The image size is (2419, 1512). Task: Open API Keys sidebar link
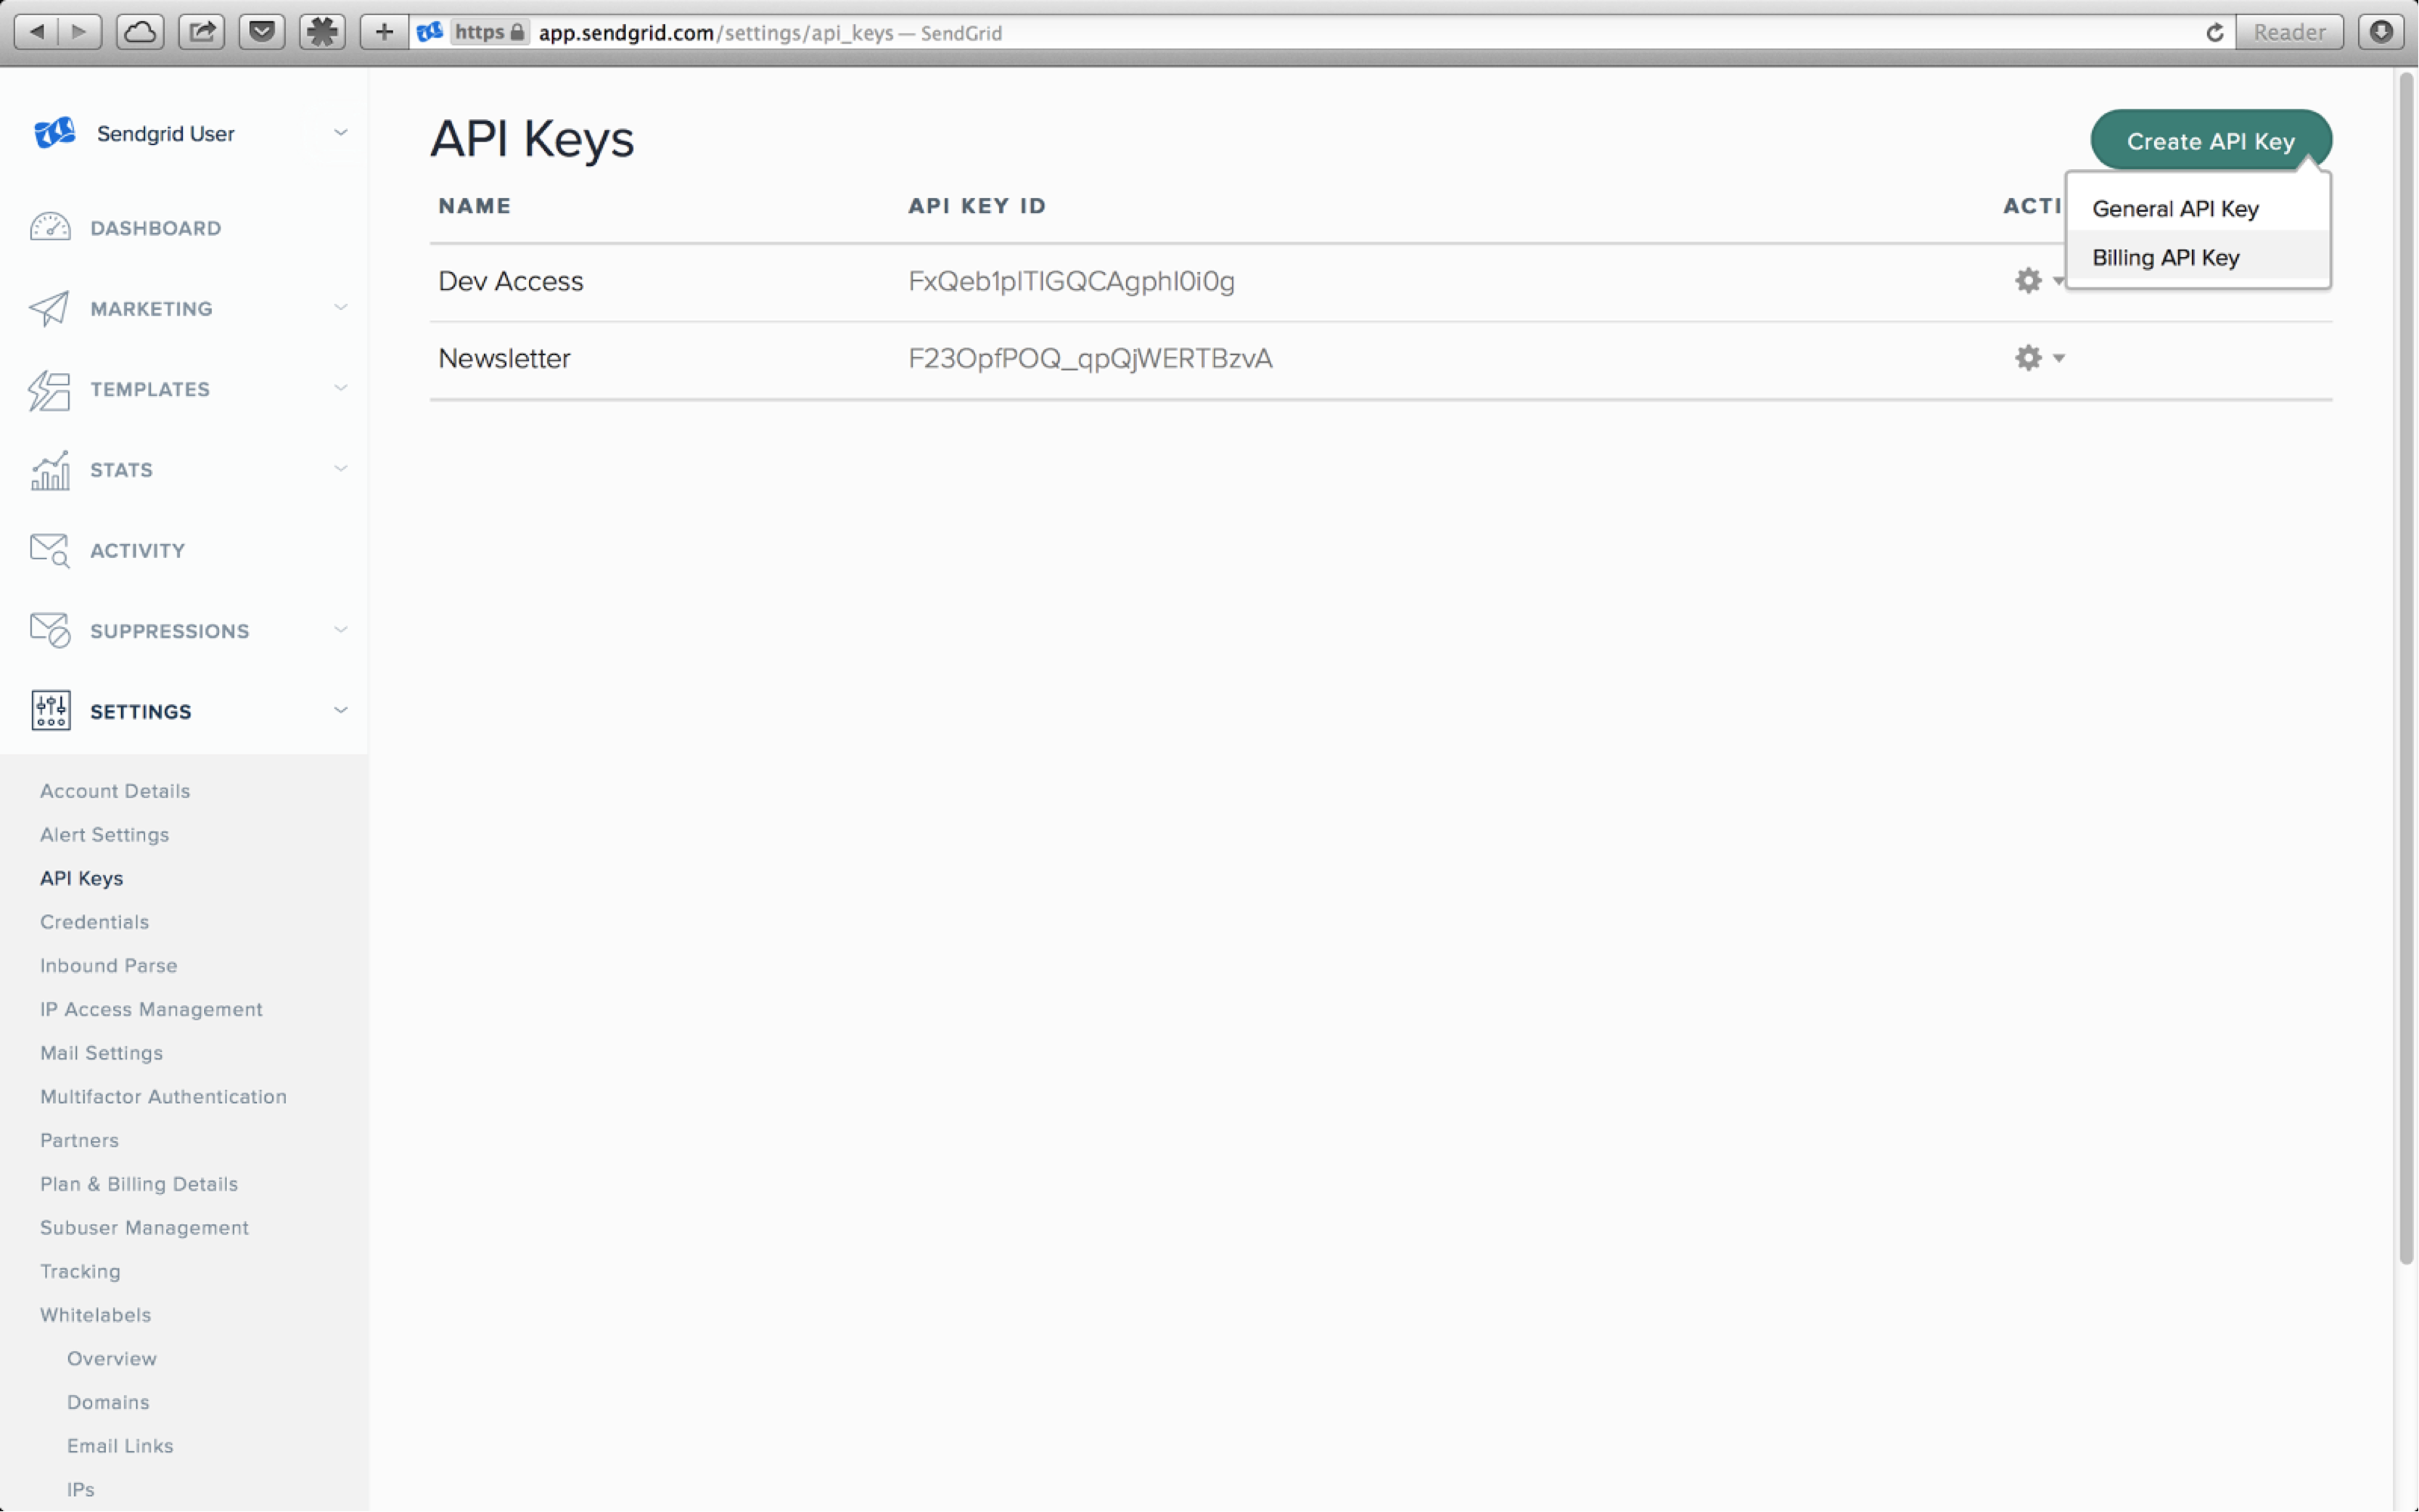81,878
